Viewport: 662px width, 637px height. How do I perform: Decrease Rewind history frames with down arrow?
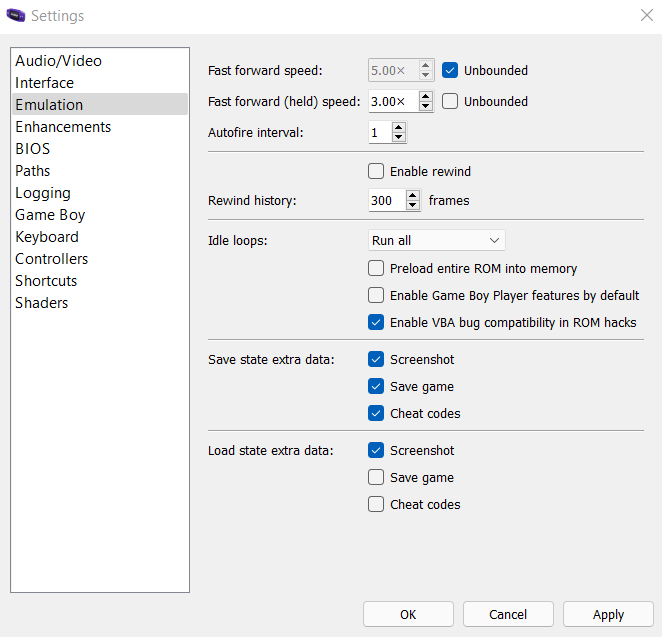(413, 205)
